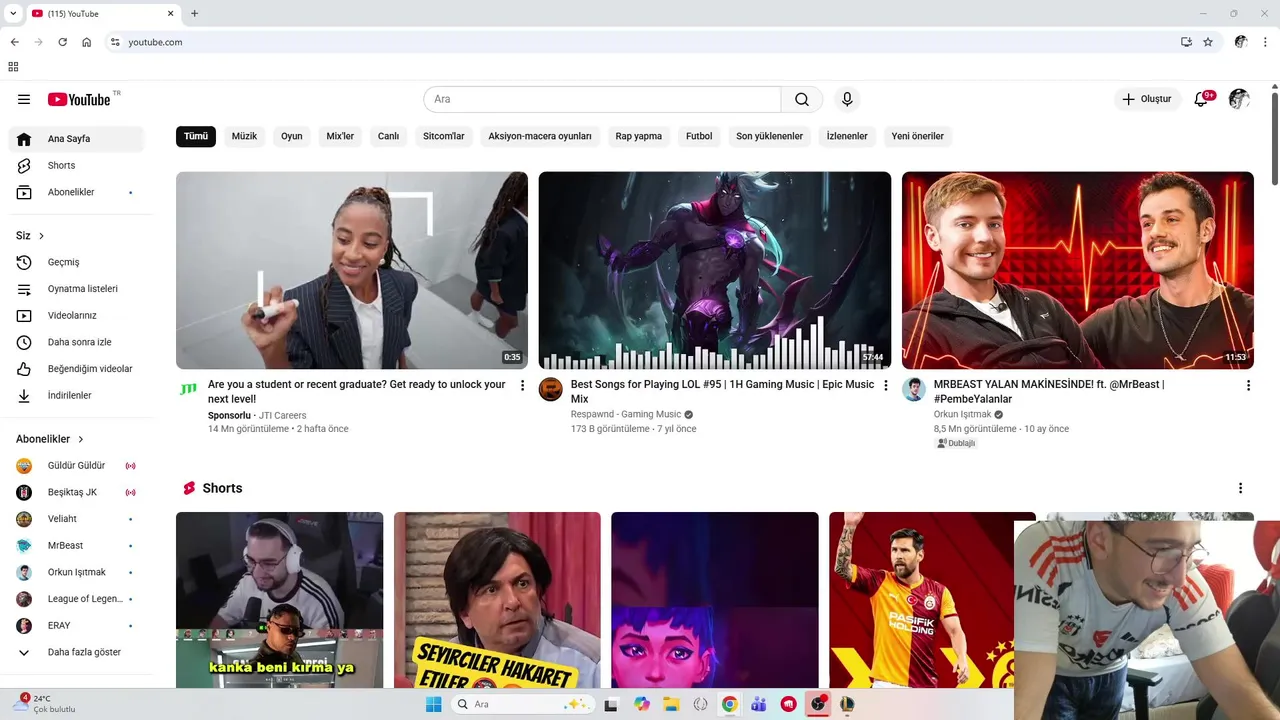Select the Sitcom'lar filter chip
Screen dimensions: 1280x720
(x=444, y=136)
